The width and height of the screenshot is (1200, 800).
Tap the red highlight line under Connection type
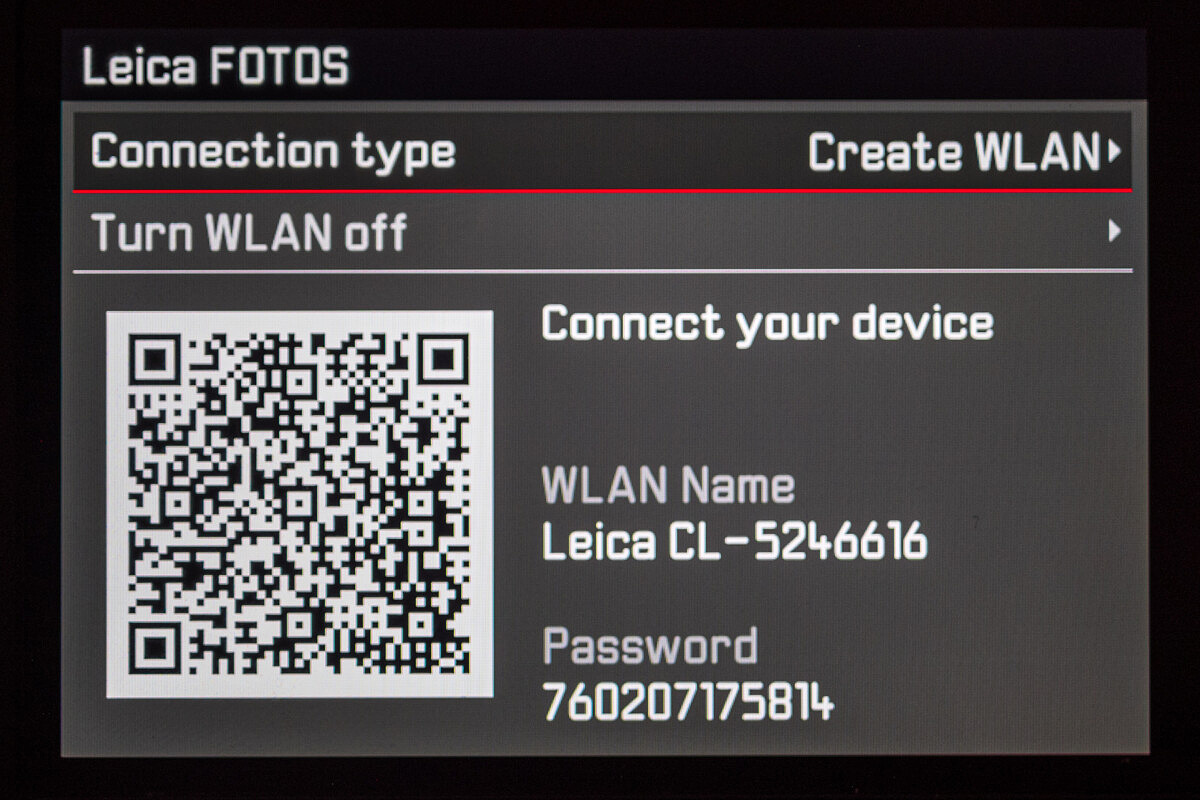(602, 190)
